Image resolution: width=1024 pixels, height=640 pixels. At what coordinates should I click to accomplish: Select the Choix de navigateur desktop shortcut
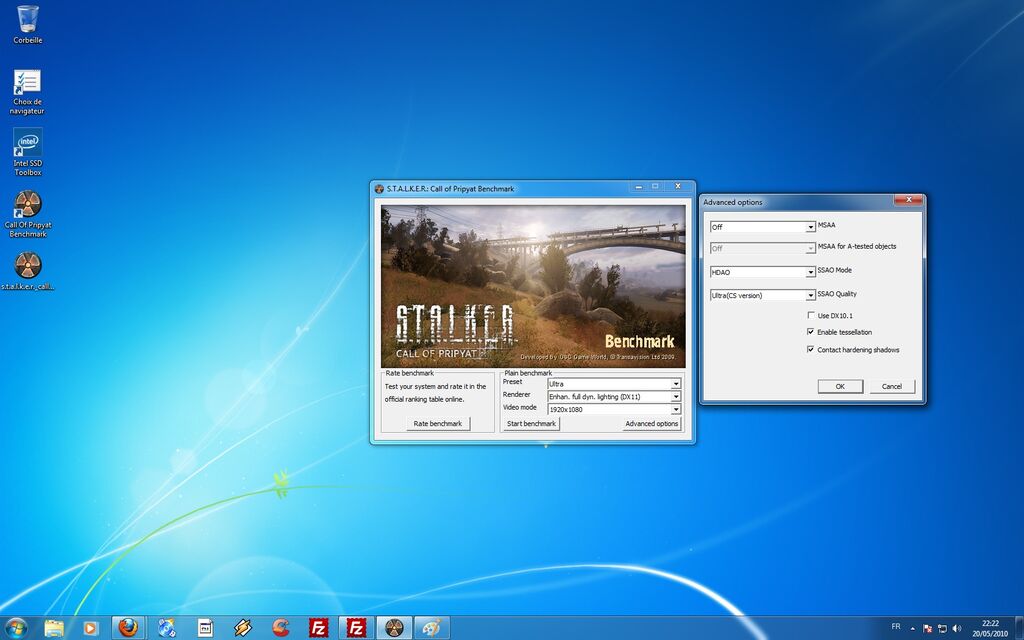tap(27, 91)
